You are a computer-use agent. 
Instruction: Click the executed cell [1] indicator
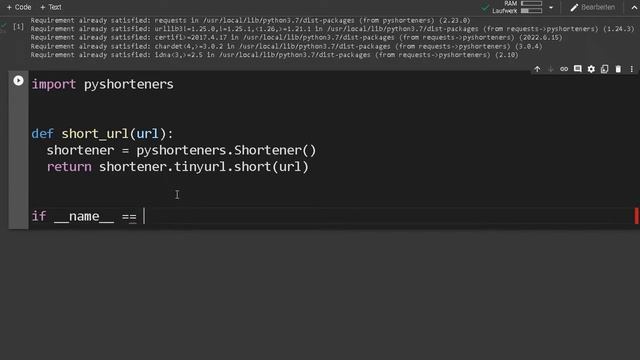point(18,27)
